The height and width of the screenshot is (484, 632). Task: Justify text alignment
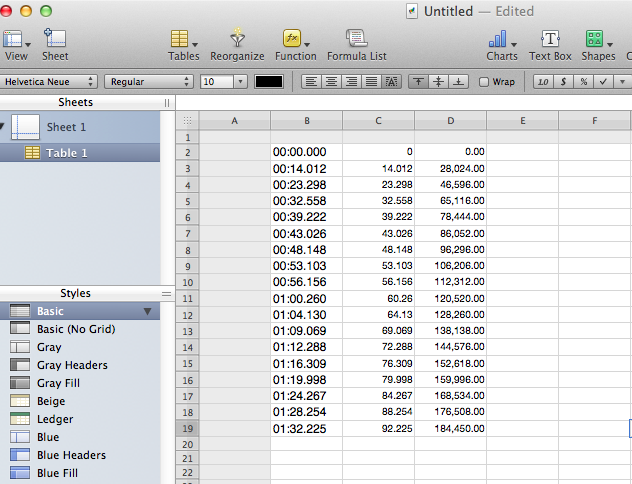coord(371,82)
